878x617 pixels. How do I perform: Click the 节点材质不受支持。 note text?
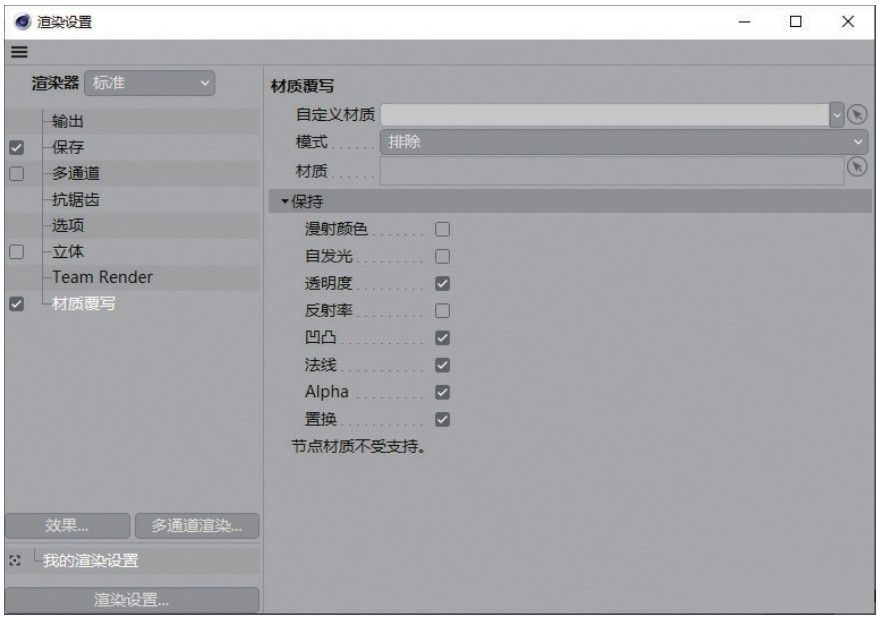pyautogui.click(x=358, y=447)
